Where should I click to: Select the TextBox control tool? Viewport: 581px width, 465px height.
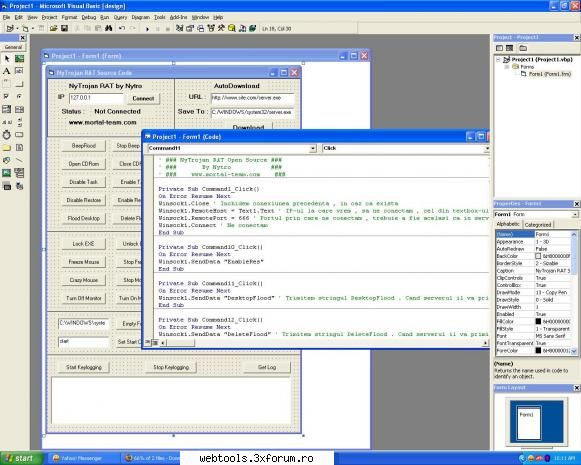pyautogui.click(x=19, y=71)
